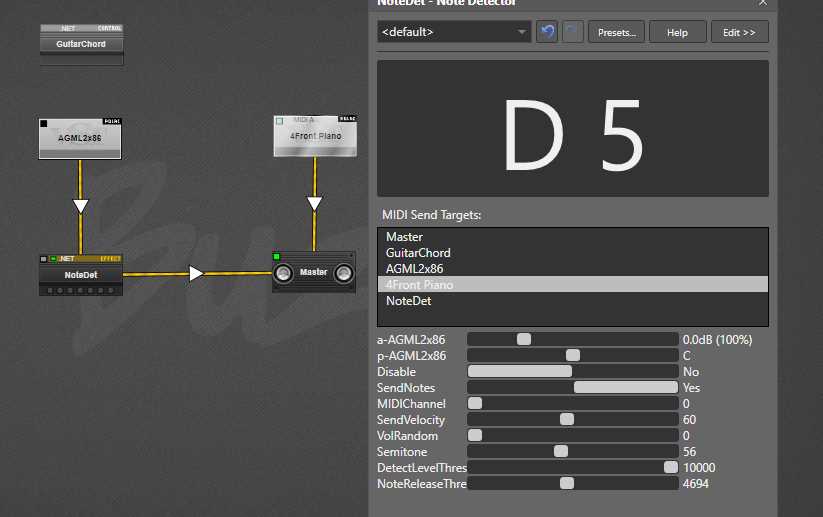Toggle the Disable parameter slider
This screenshot has height=517, width=823.
coord(520,372)
